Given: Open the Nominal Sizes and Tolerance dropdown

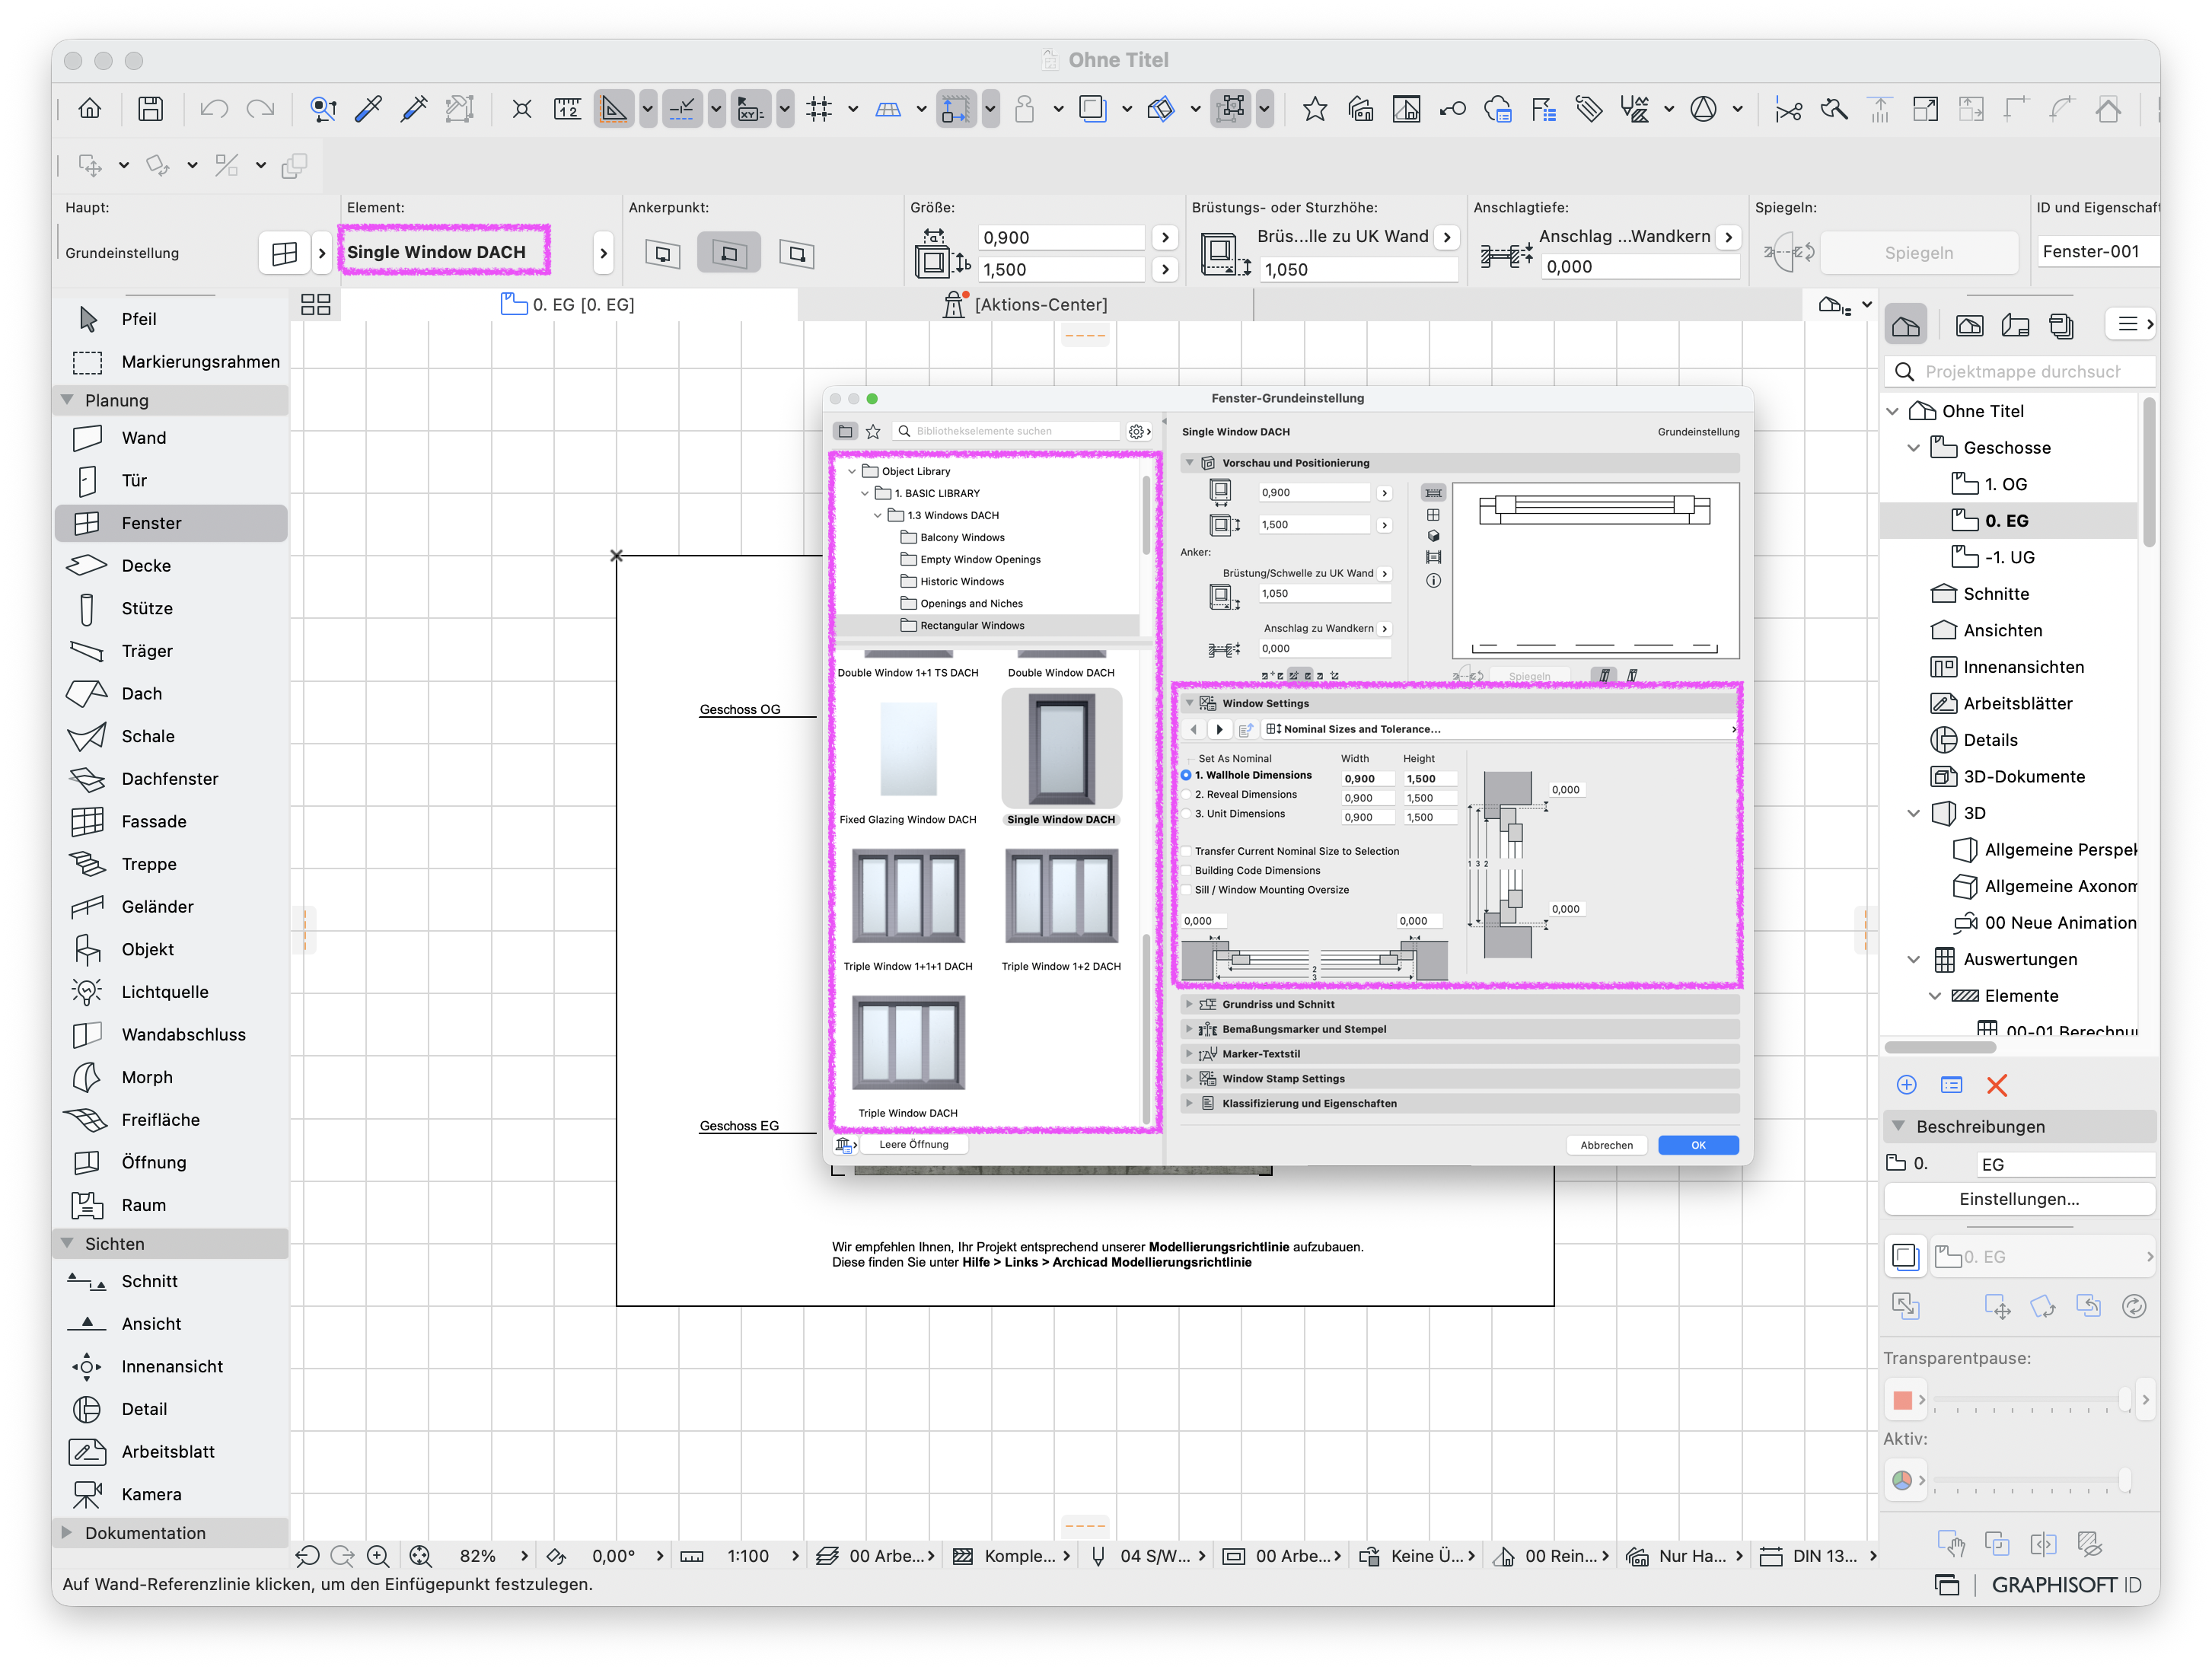Looking at the screenshot, I should tap(1500, 730).
